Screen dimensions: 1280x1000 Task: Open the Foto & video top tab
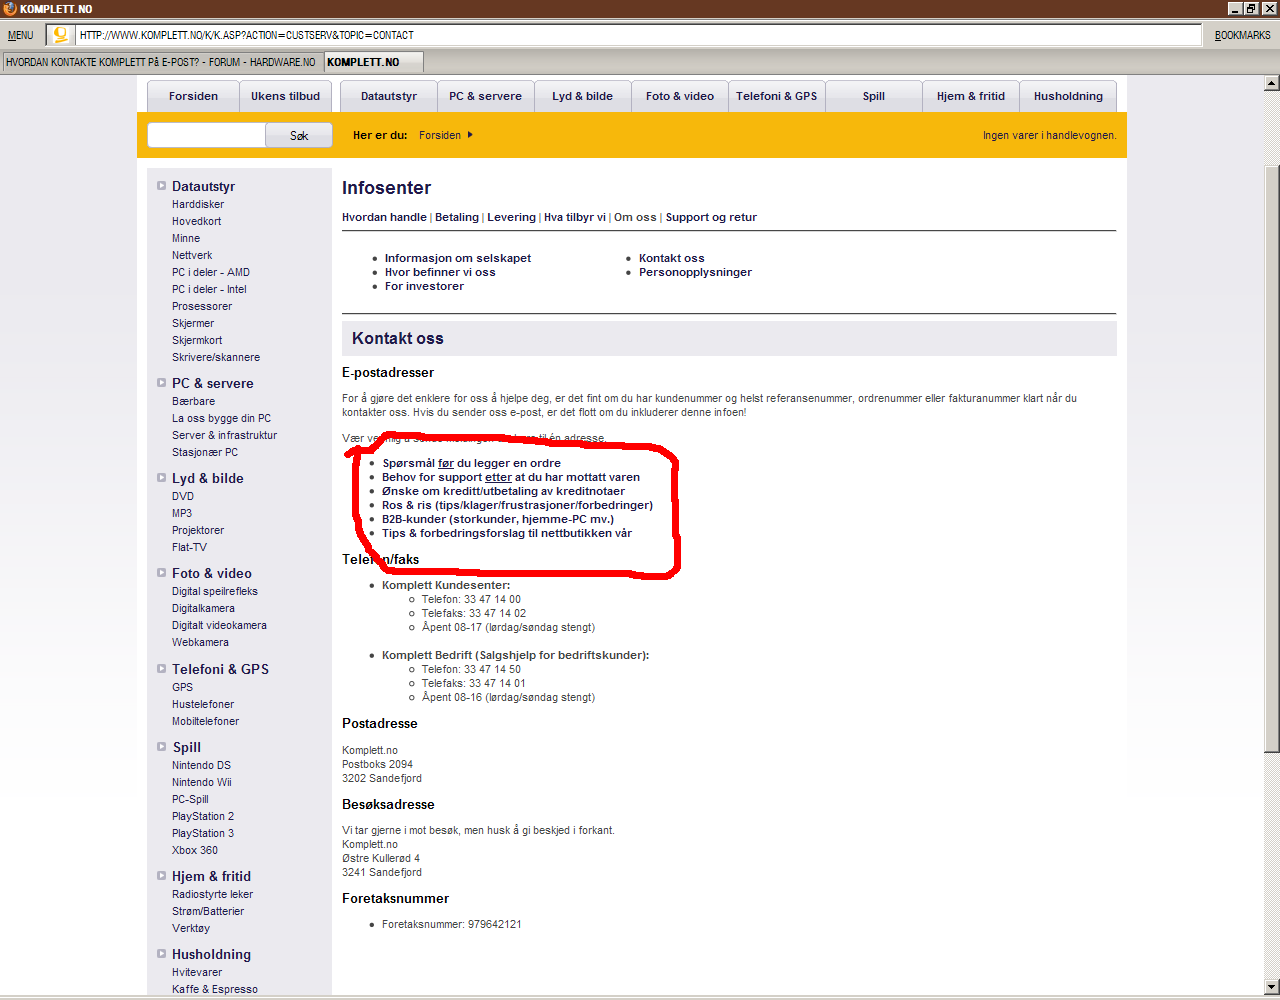click(680, 96)
